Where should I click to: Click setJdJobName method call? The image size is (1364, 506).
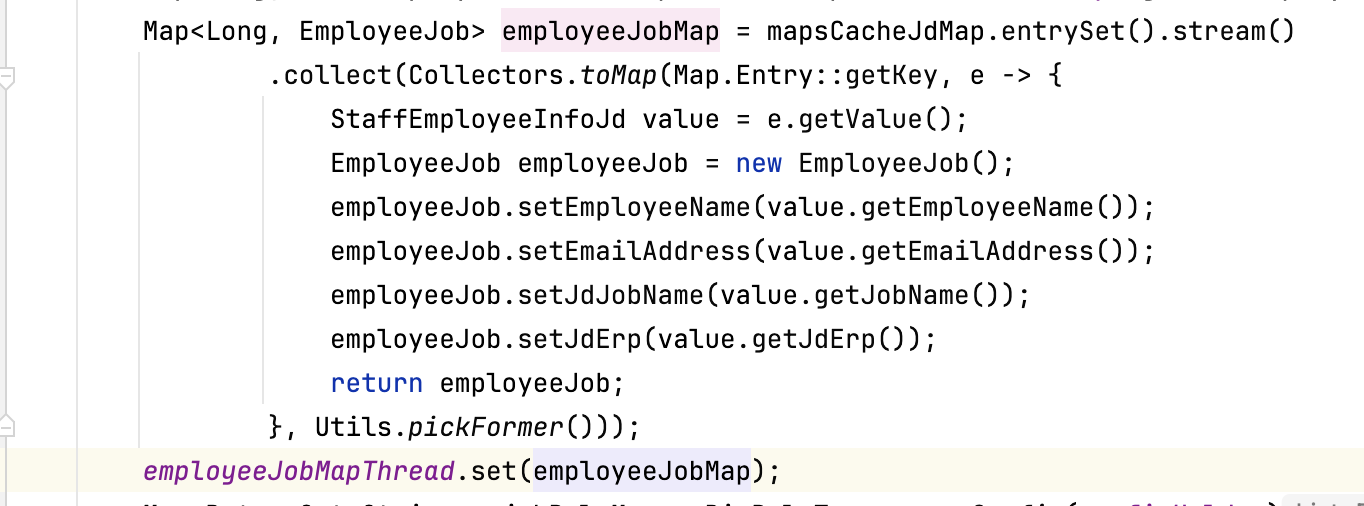[611, 295]
